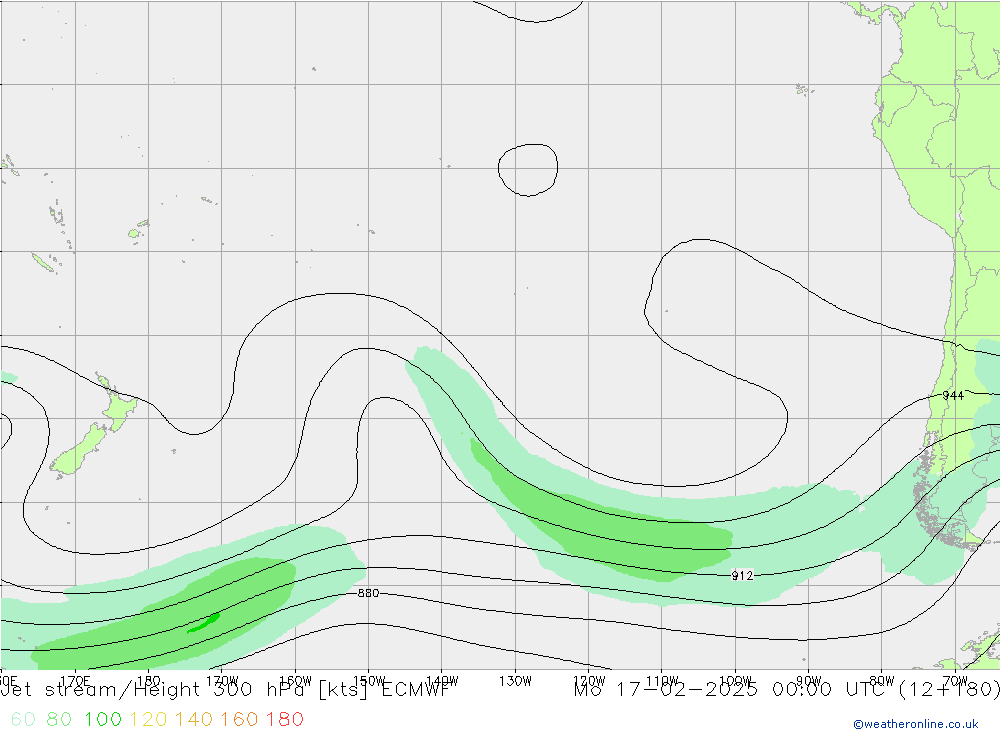Click the 70W longitude label
This screenshot has width=1000, height=733.
[955, 681]
